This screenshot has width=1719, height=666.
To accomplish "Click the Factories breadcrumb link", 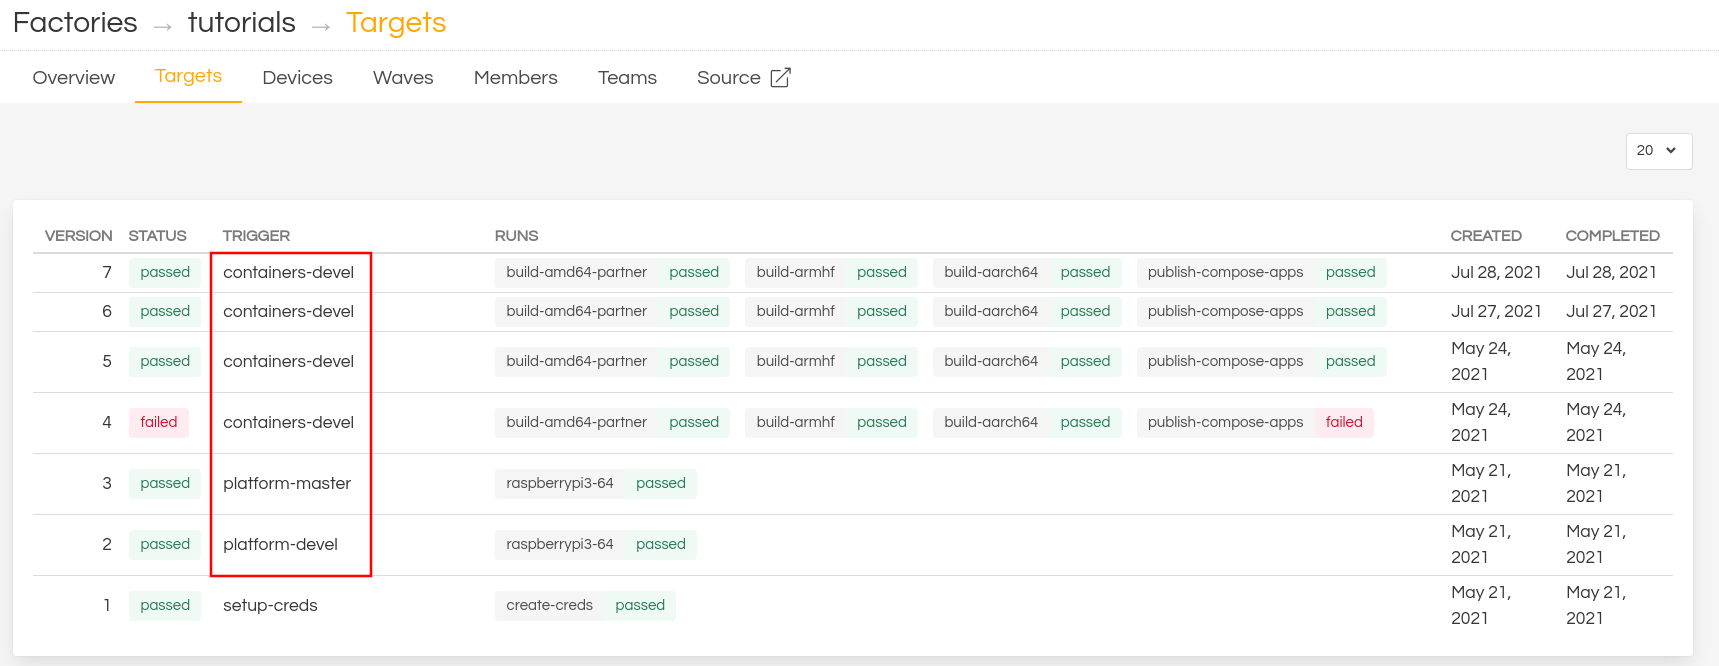I will [75, 23].
